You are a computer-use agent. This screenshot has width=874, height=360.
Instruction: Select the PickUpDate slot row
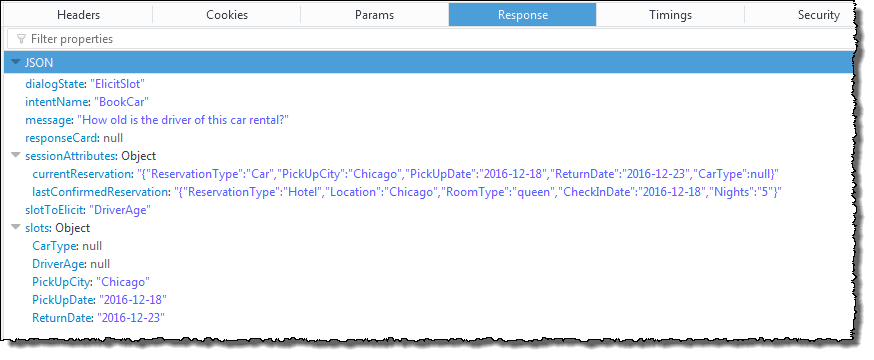[x=99, y=300]
